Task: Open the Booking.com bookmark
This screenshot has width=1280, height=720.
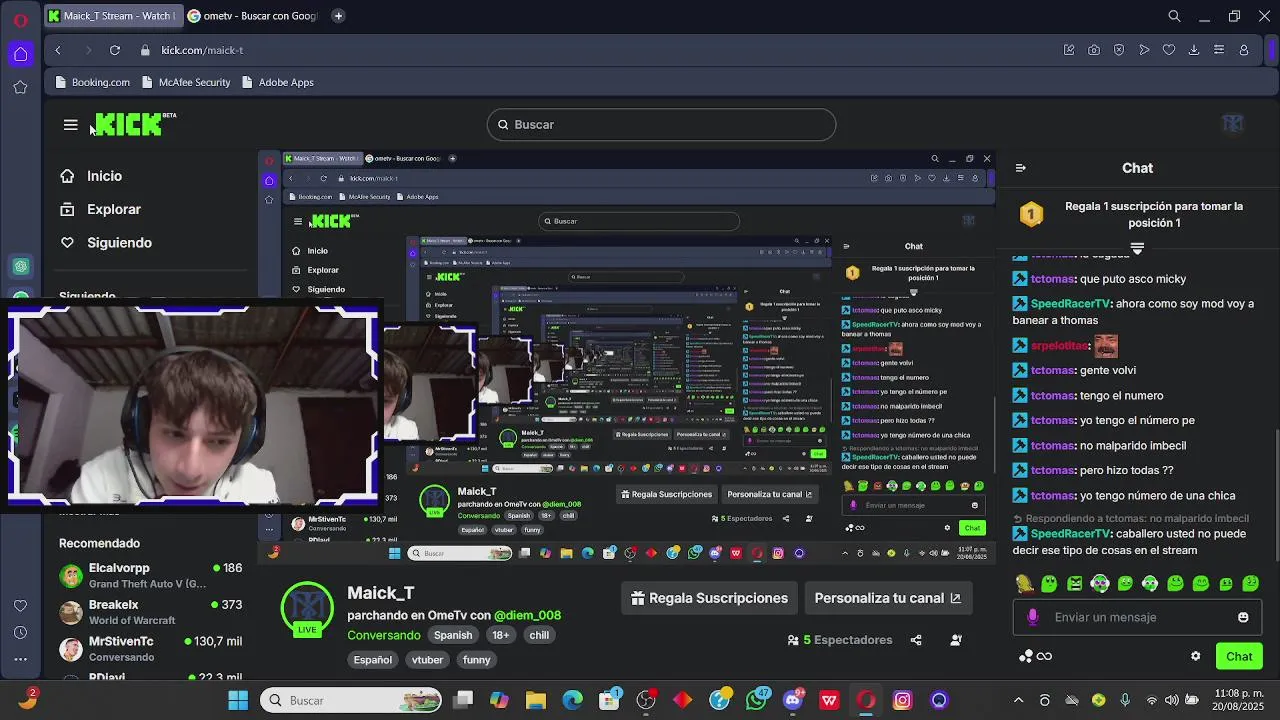Action: 92,82
